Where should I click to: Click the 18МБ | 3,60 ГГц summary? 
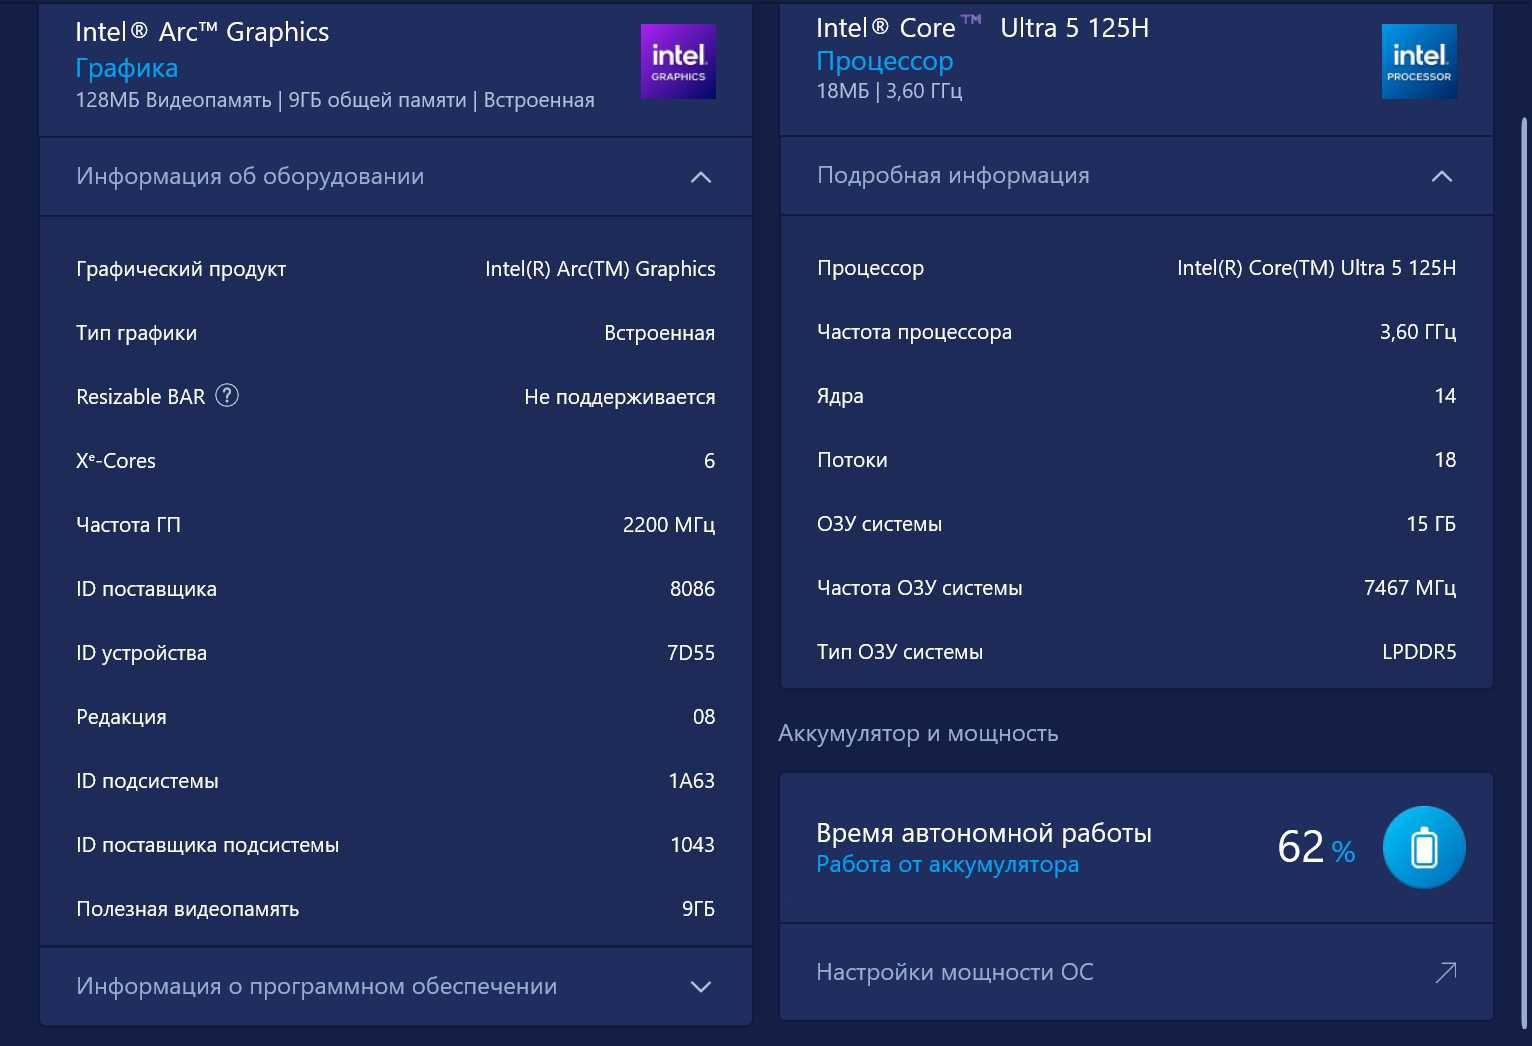click(890, 91)
